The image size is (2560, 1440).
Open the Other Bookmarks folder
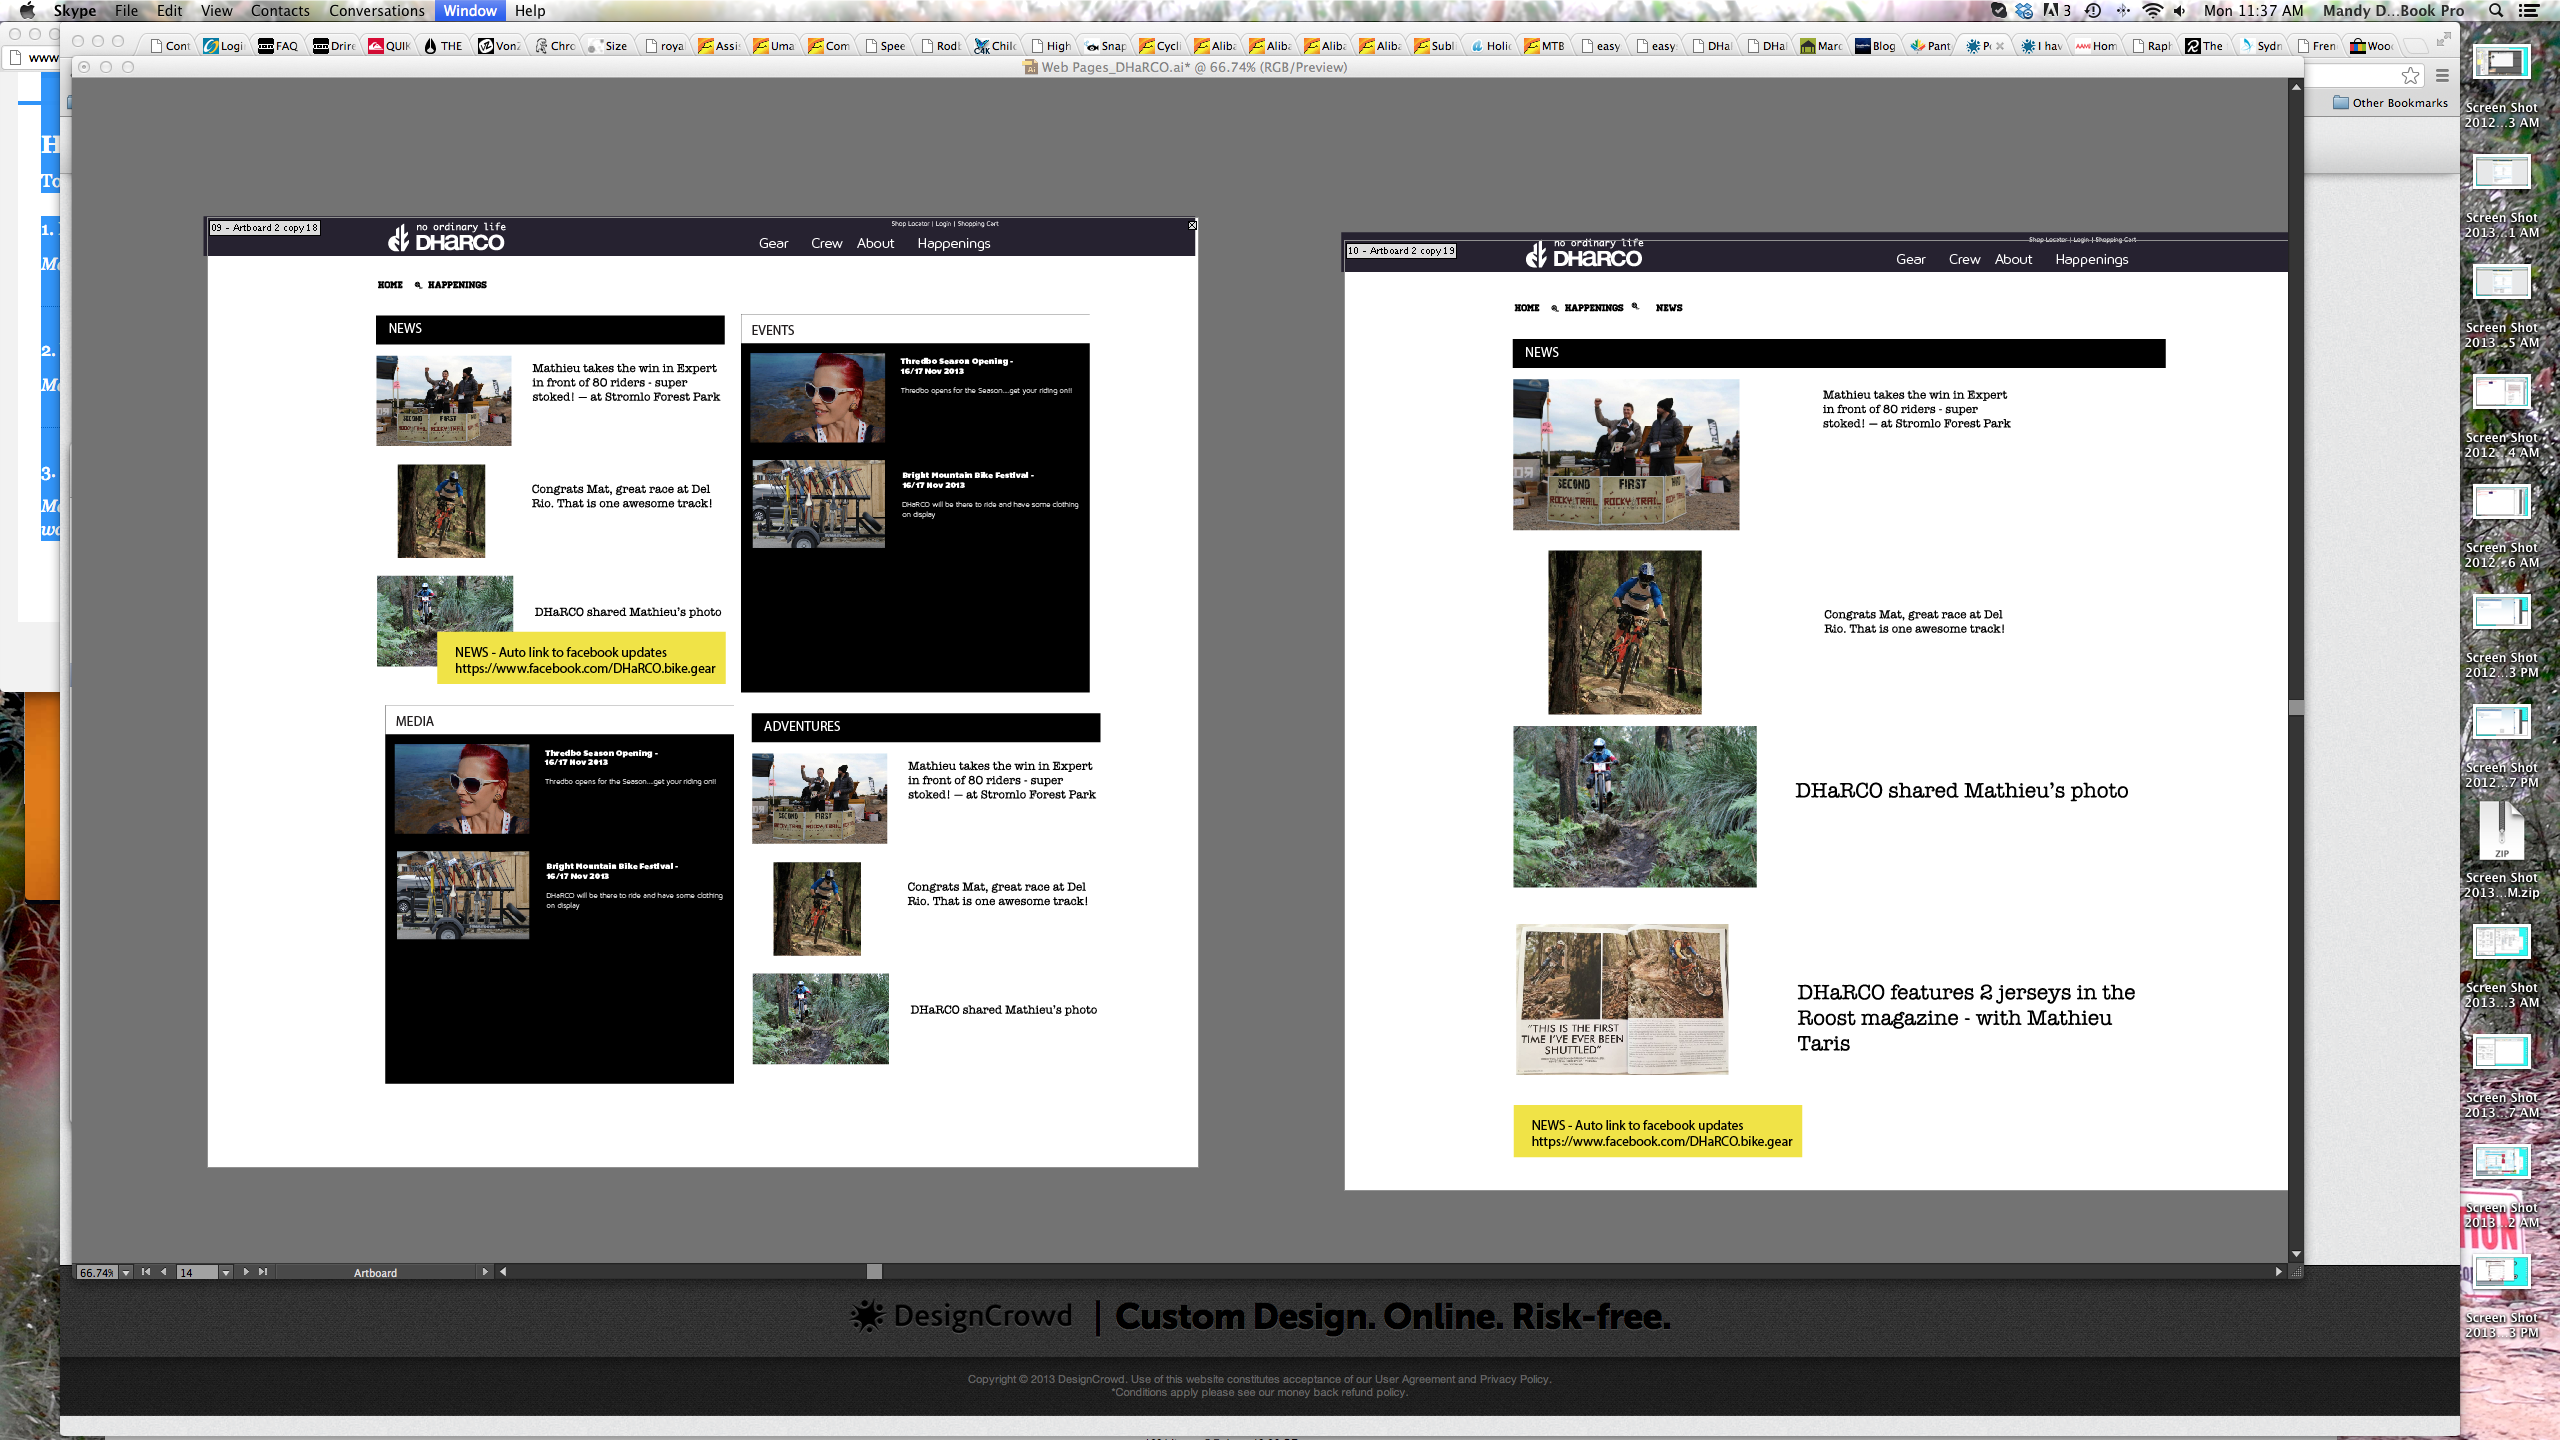tap(2390, 103)
